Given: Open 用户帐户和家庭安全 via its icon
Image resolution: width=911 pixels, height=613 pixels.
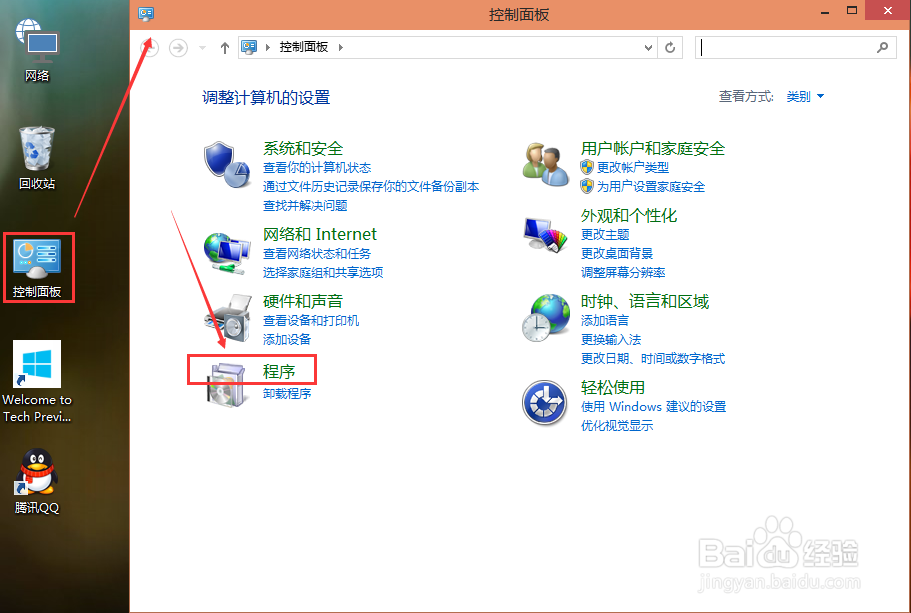Looking at the screenshot, I should click(x=545, y=165).
